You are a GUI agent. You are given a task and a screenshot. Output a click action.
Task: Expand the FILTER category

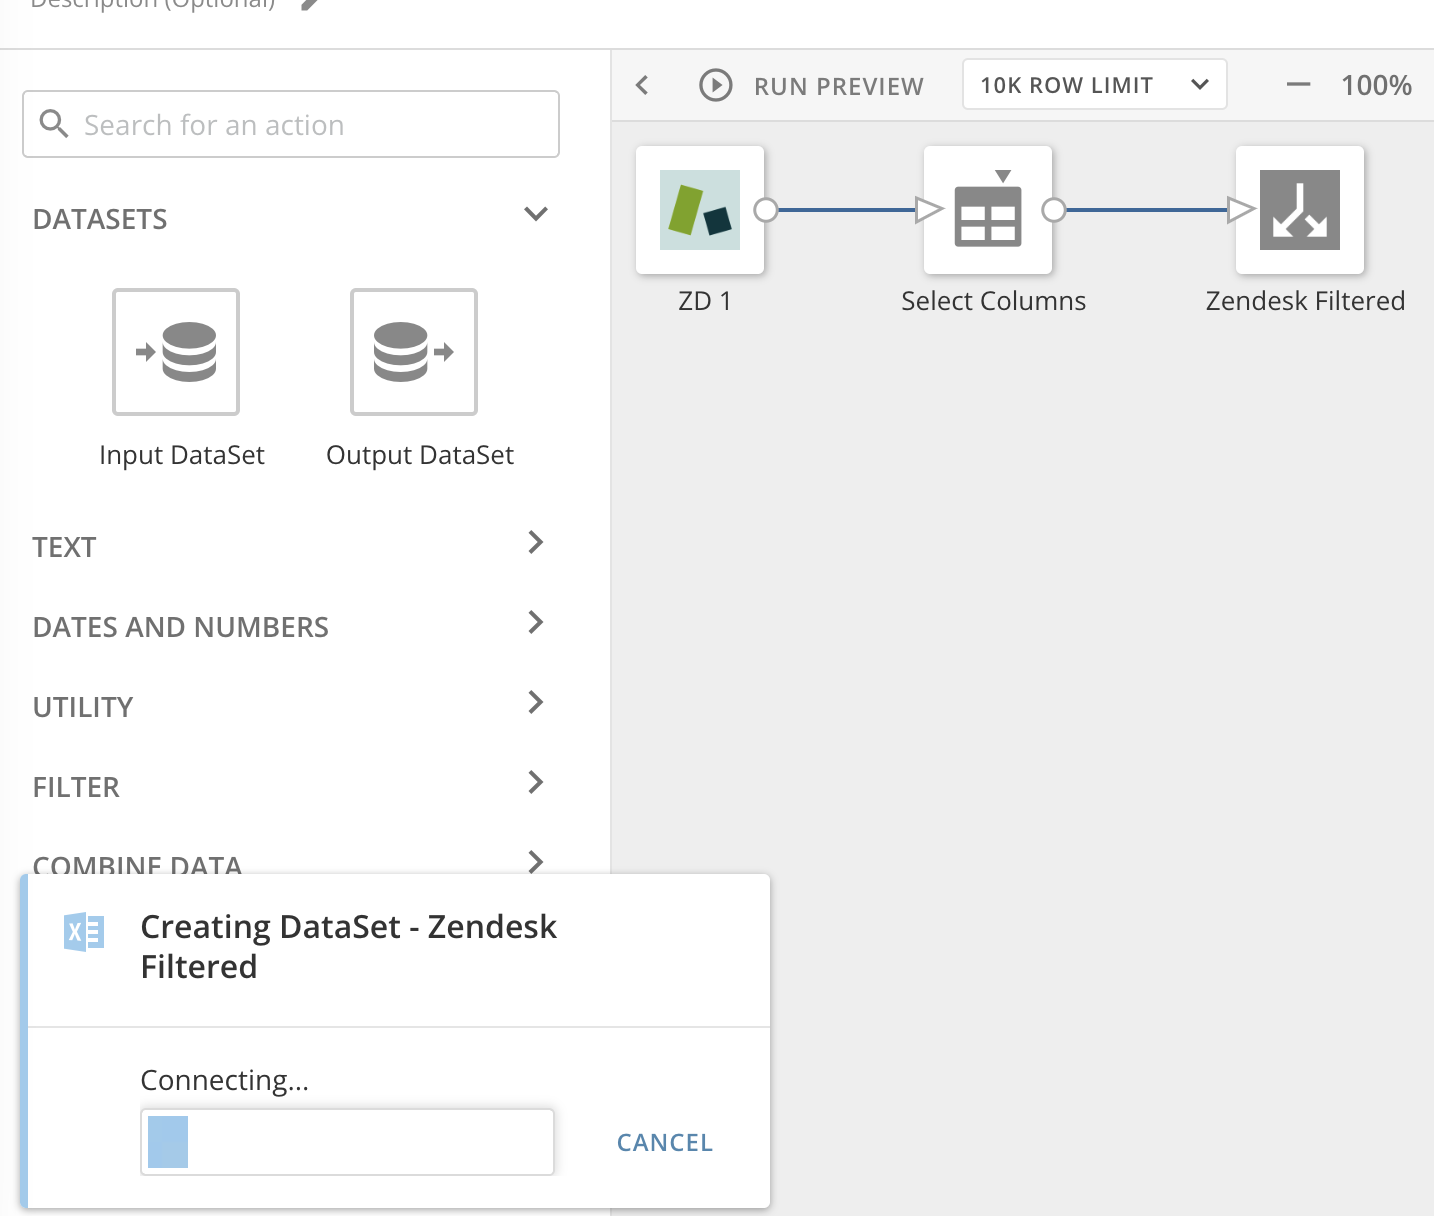[x=537, y=783]
